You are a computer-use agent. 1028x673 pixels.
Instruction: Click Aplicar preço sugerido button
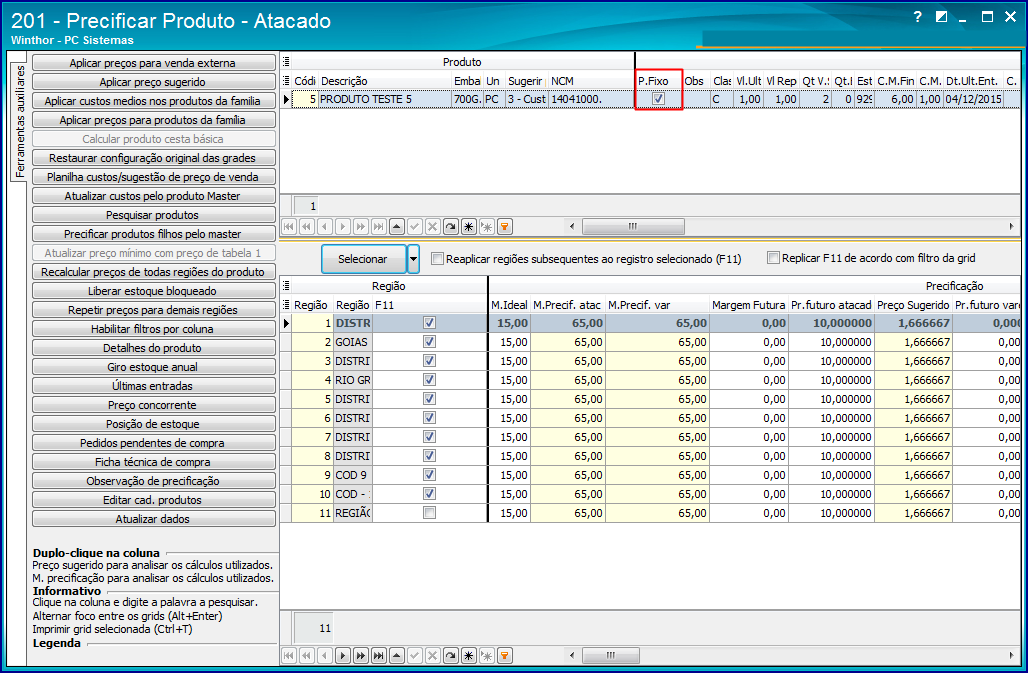coord(153,82)
